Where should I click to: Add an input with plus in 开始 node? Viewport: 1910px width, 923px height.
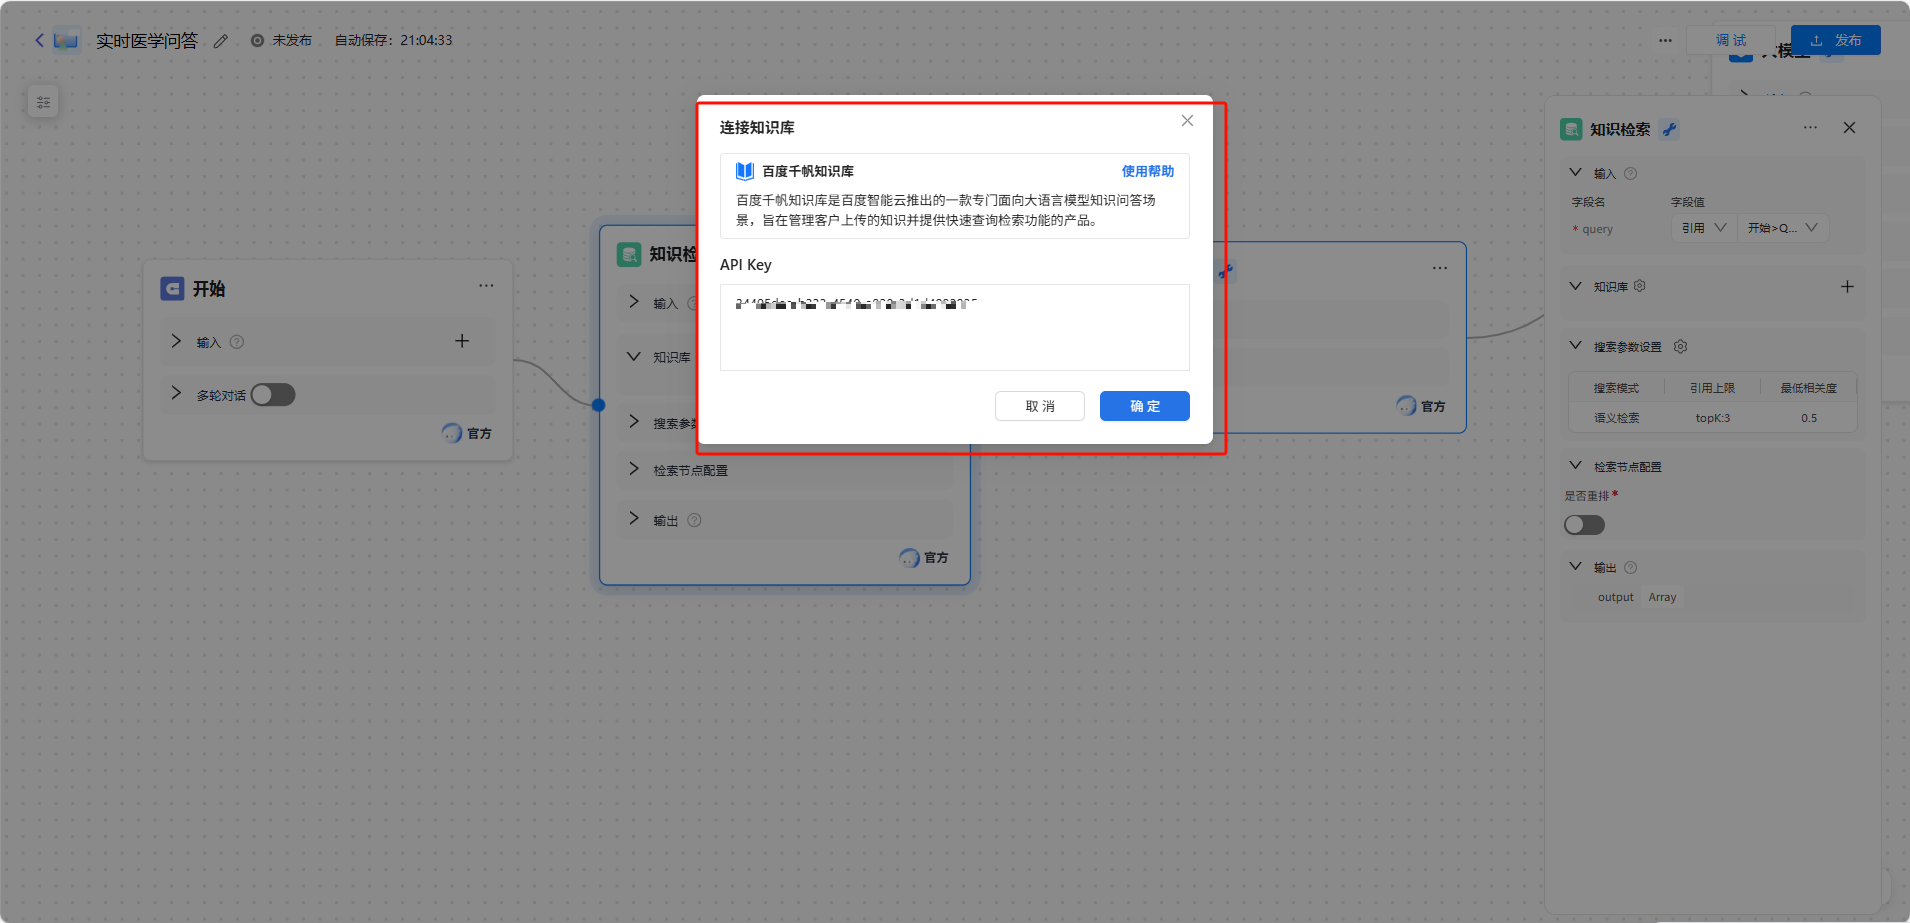click(462, 341)
